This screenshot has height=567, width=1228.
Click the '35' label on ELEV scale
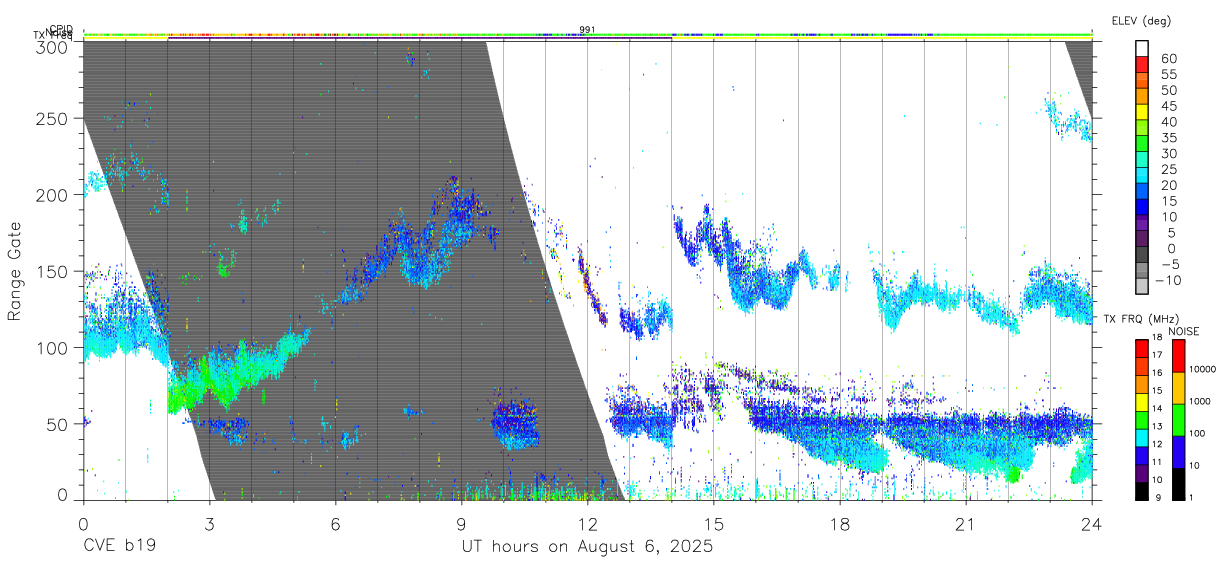1169,138
